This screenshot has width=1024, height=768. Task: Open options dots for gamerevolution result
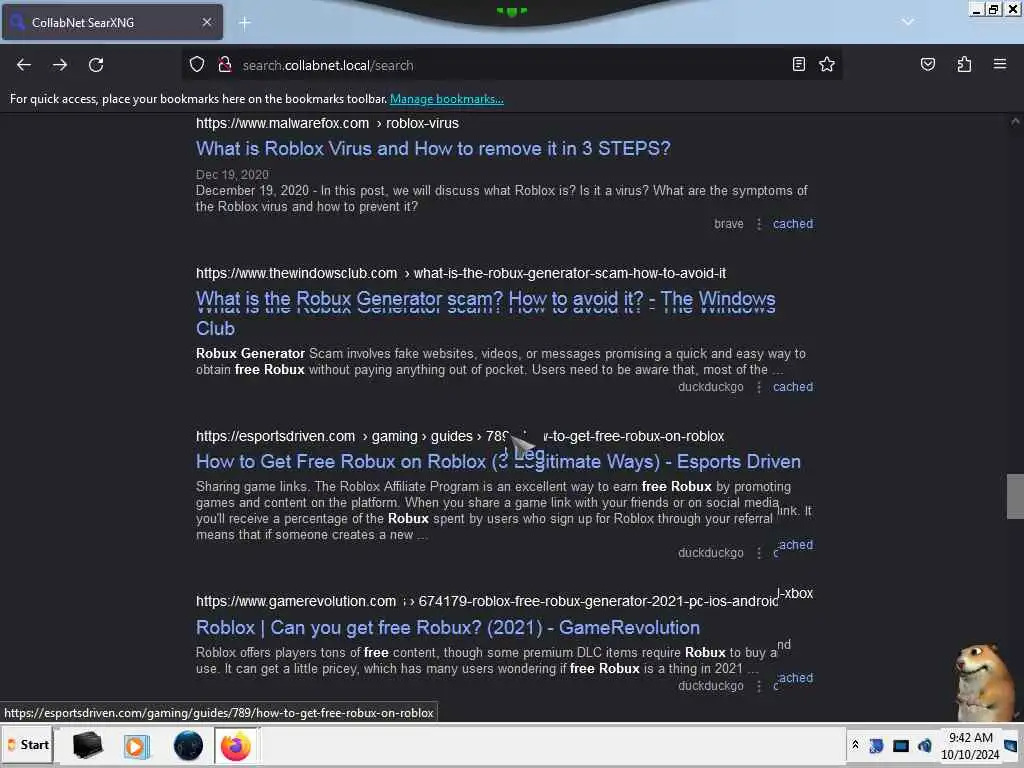tap(758, 686)
